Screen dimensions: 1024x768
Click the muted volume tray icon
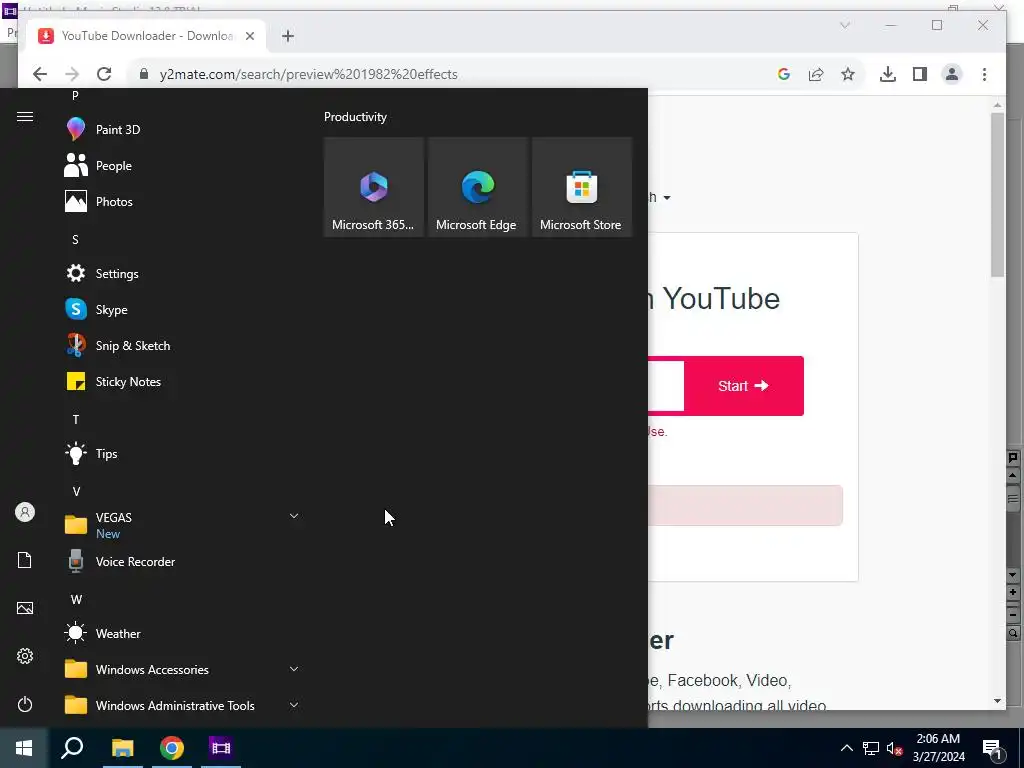point(894,748)
